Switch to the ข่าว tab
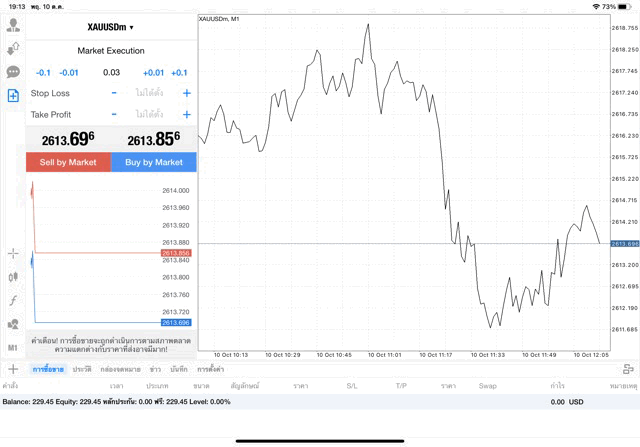Image resolution: width=640 pixels, height=447 pixels. [155, 370]
